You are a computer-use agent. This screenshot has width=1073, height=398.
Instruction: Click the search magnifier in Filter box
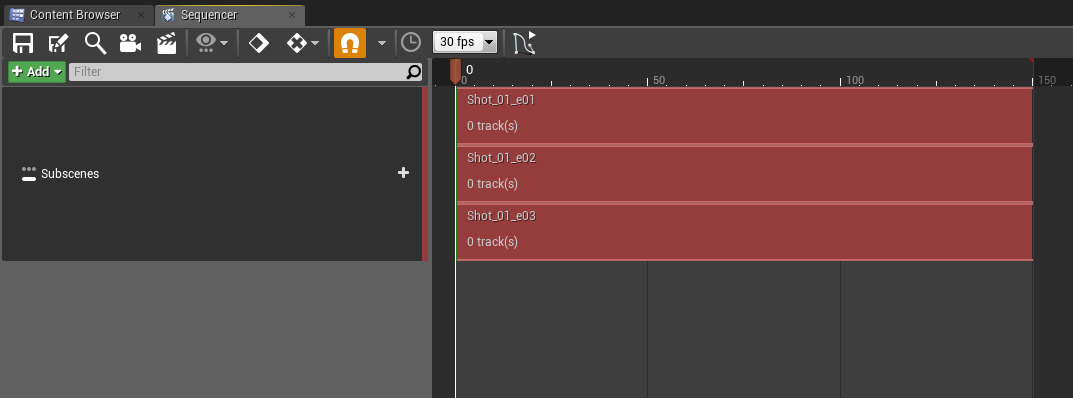coord(414,72)
